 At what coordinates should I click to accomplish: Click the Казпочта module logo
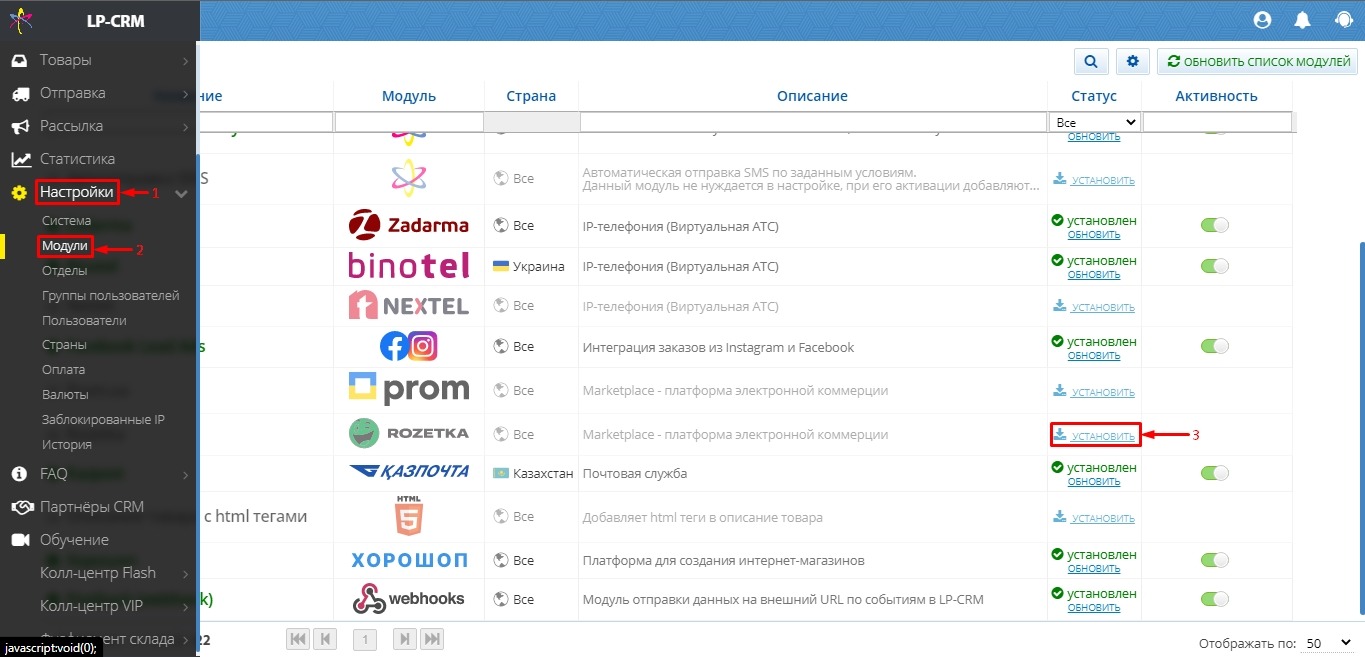pos(408,472)
